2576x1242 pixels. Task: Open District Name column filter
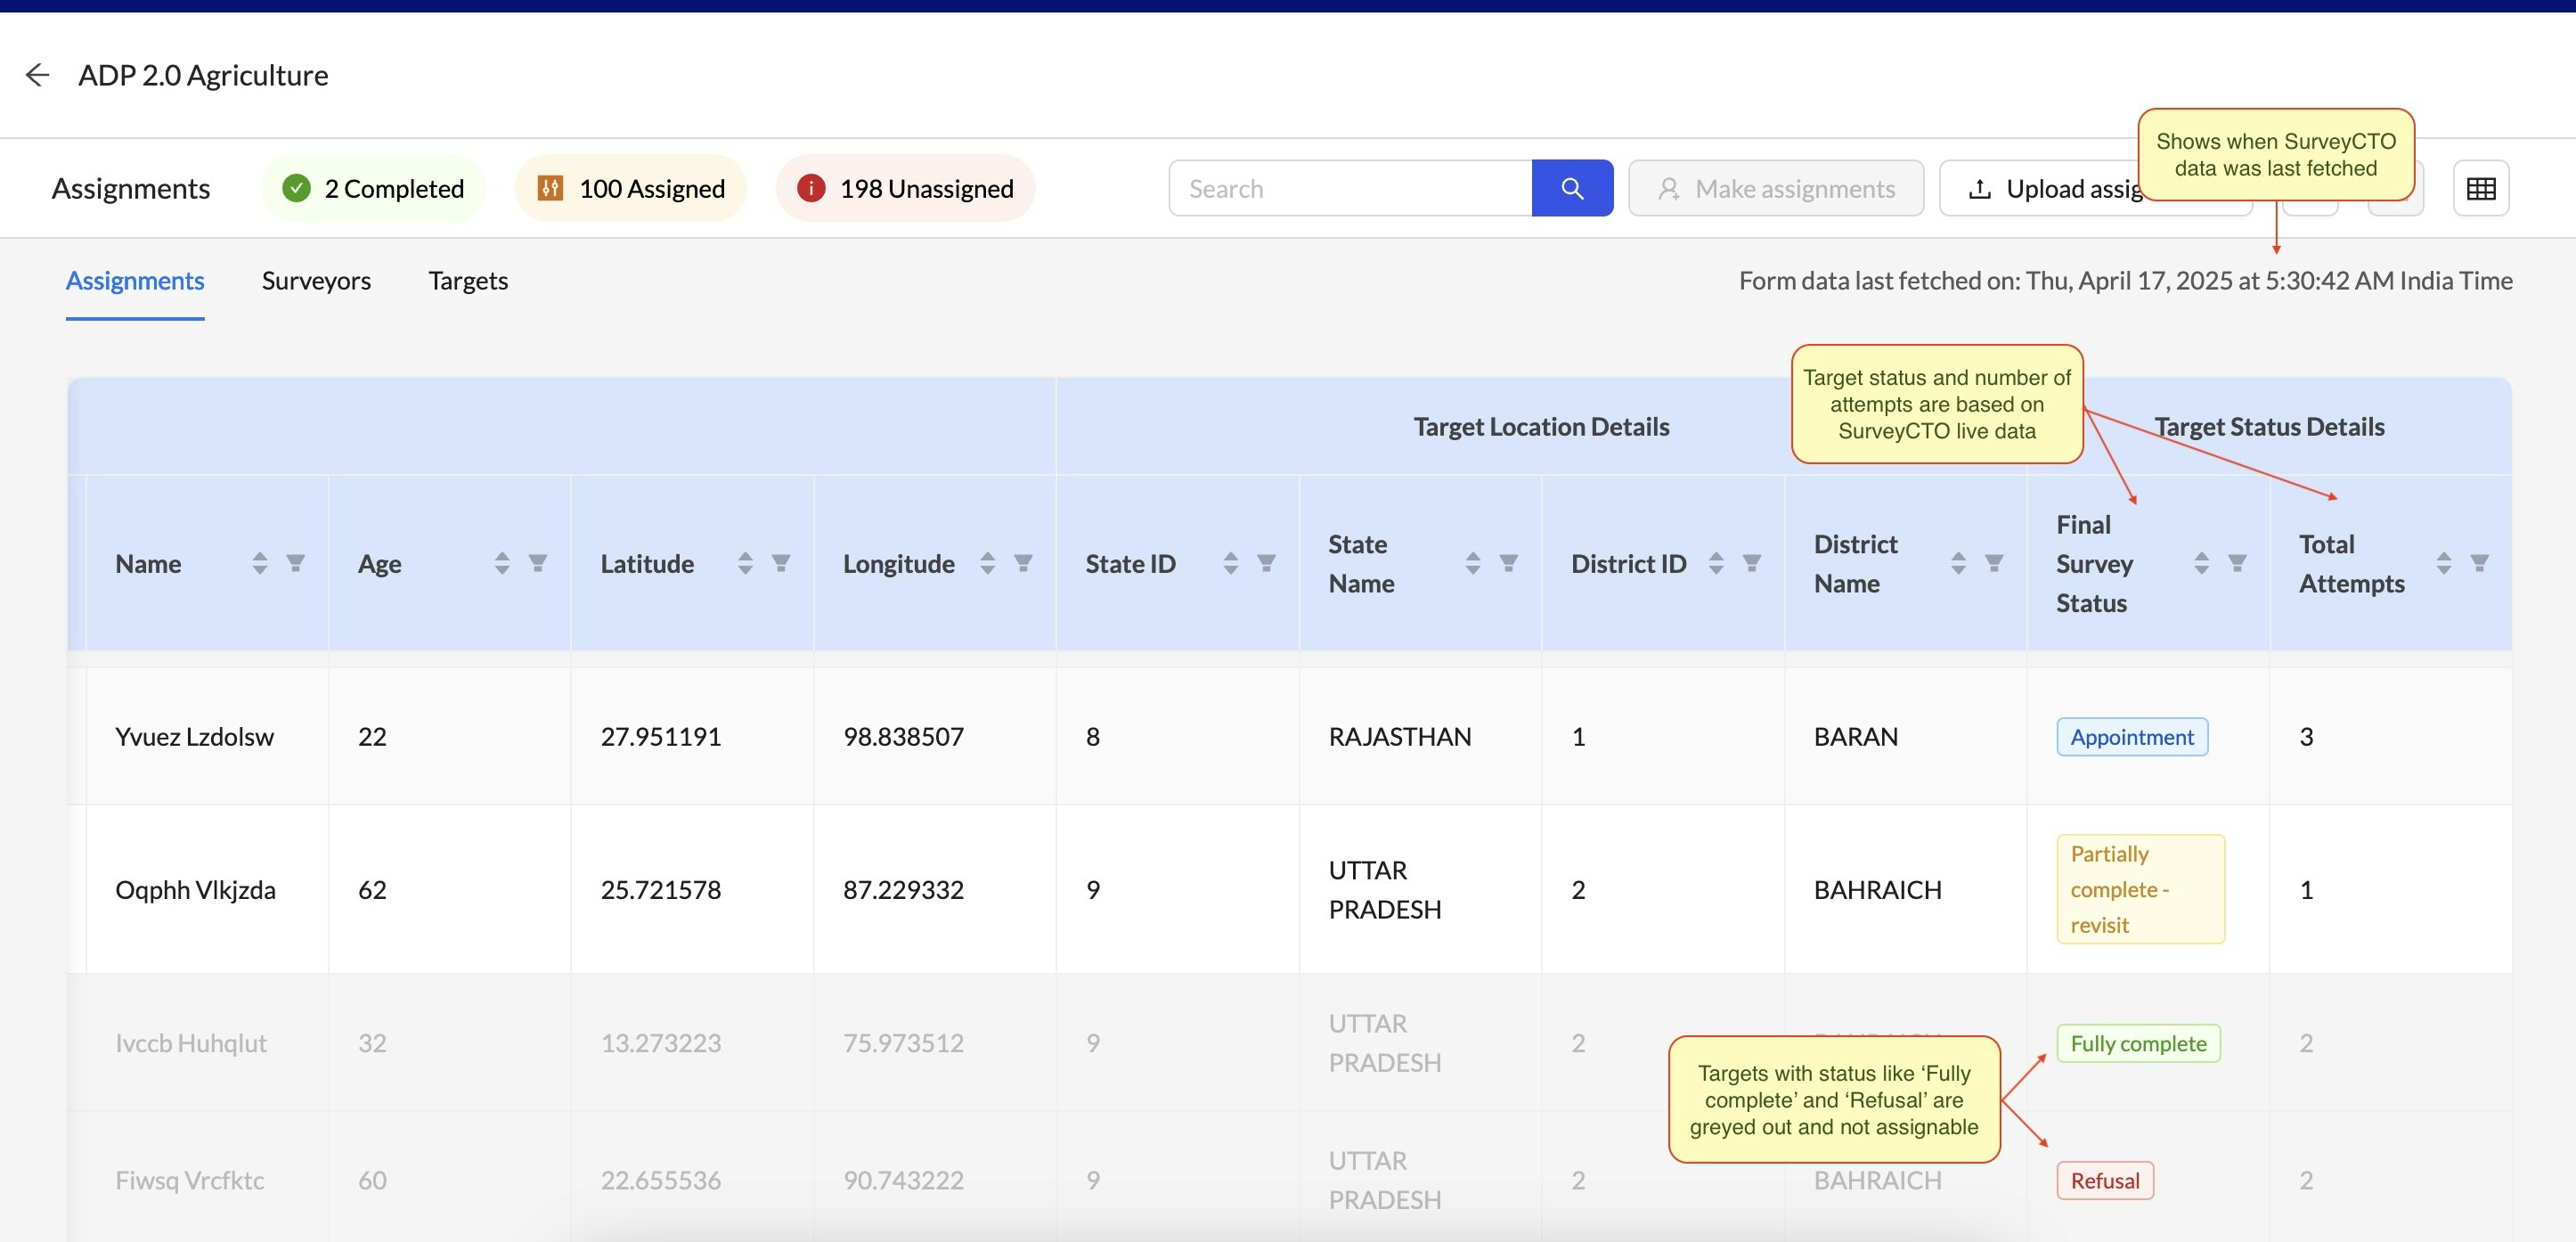click(1993, 563)
